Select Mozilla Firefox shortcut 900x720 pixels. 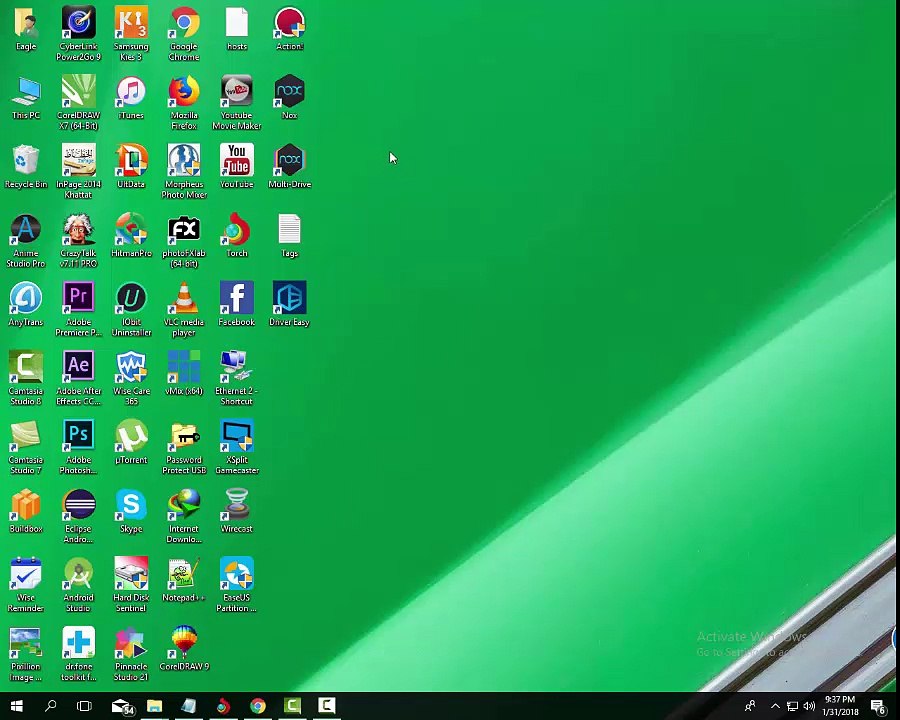click(184, 92)
